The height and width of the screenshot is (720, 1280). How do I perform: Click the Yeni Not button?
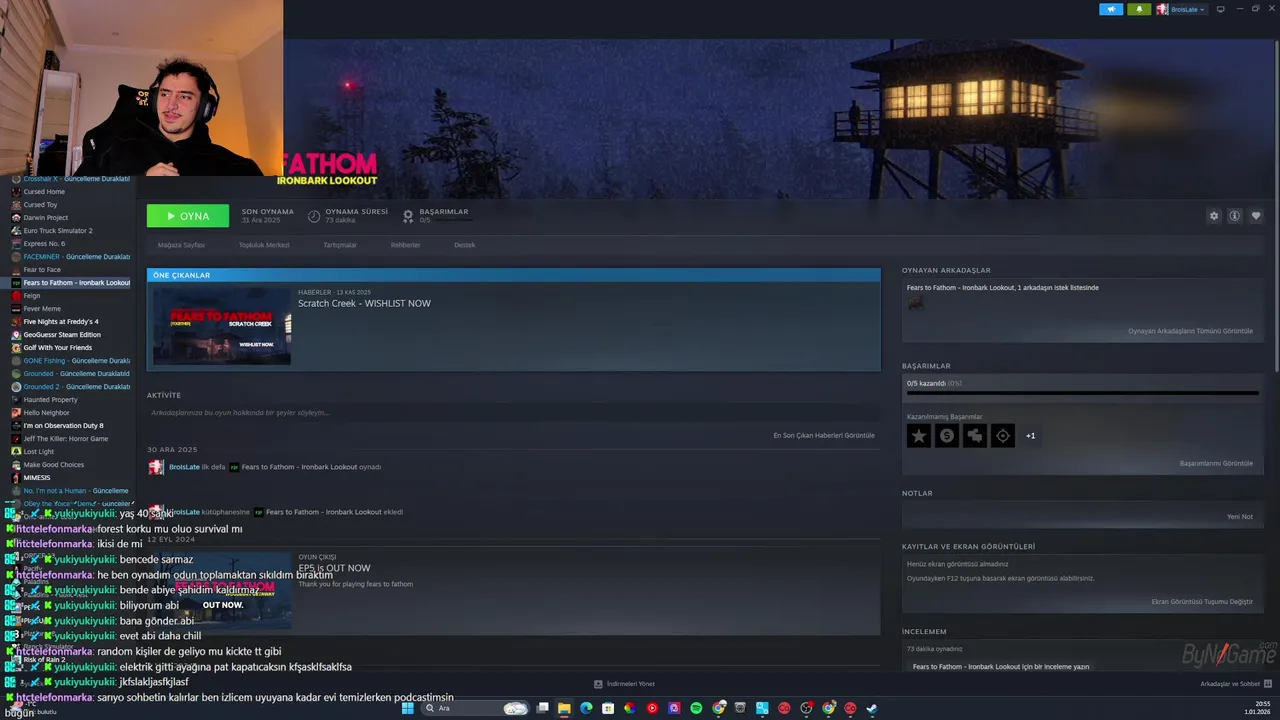click(x=1240, y=517)
